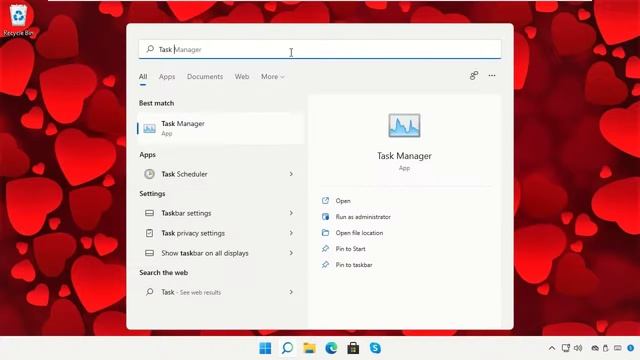Click the Task privacy settings icon
The height and width of the screenshot is (360, 640).
coord(149,233)
